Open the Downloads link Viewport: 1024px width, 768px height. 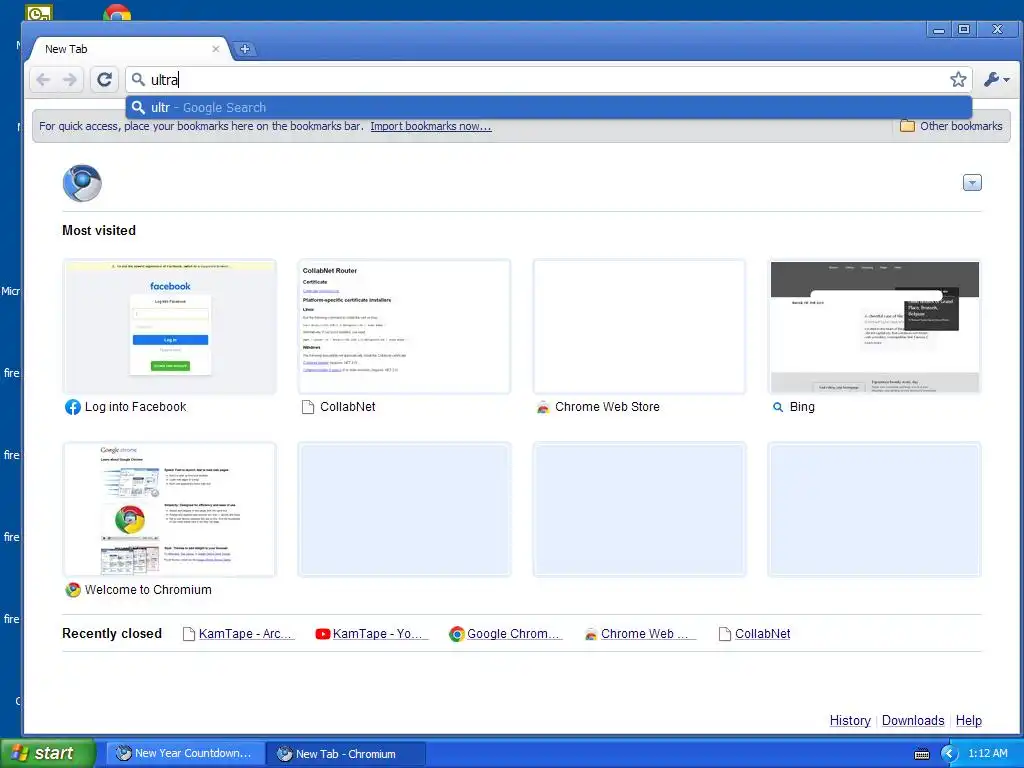[x=913, y=720]
